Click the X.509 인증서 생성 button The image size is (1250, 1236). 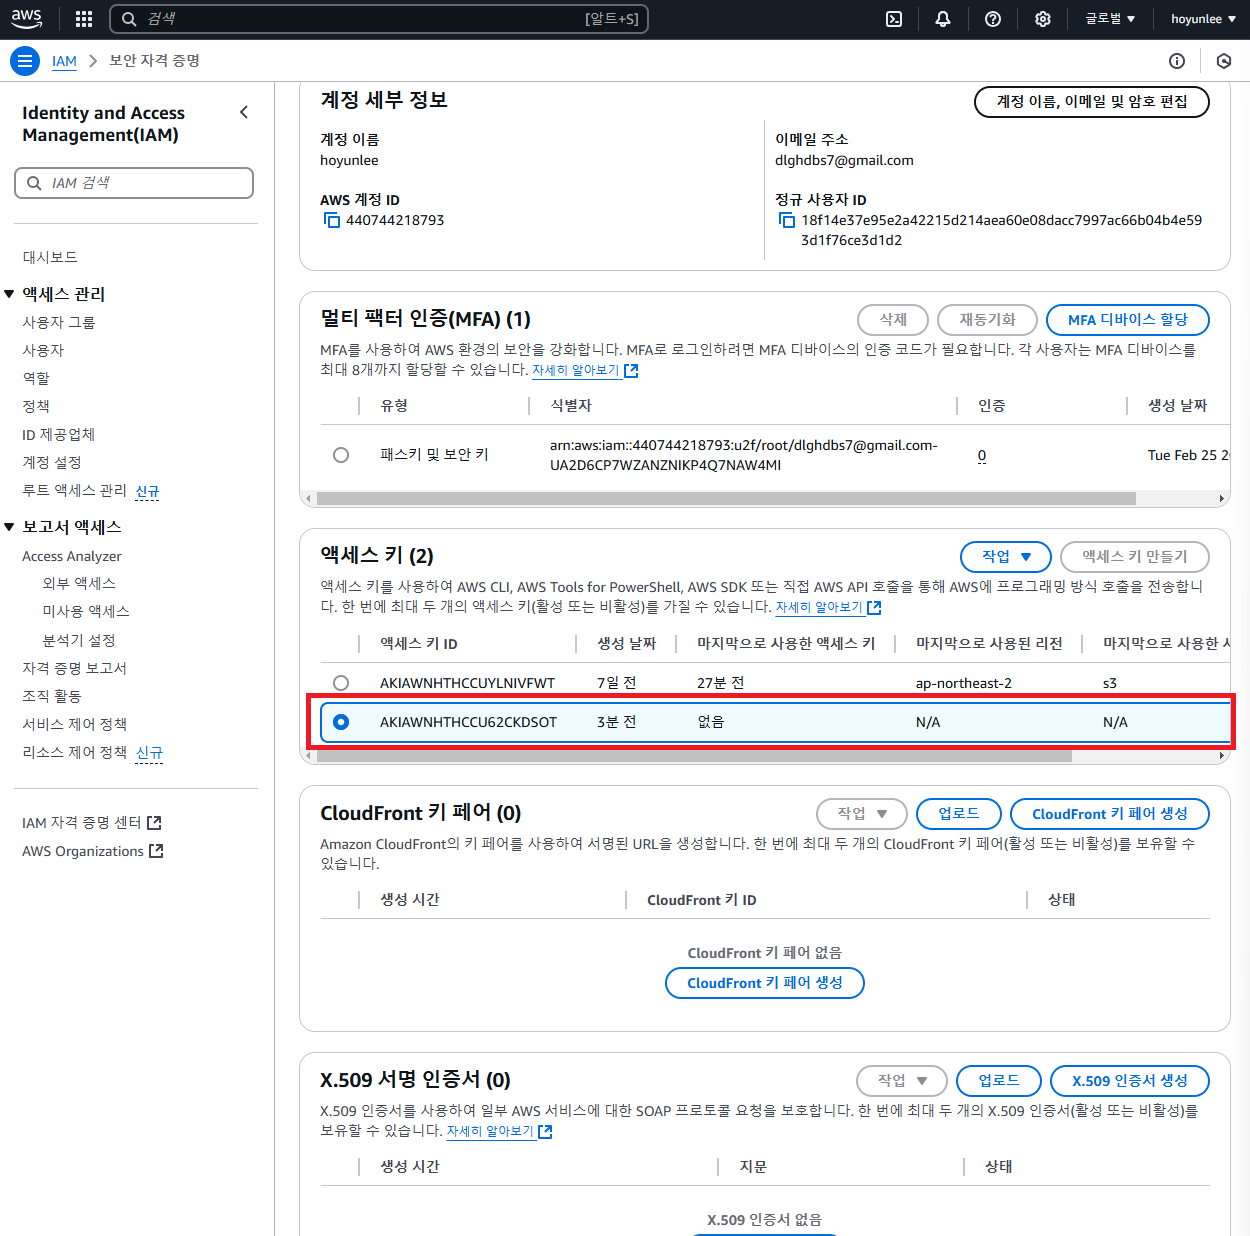[x=1130, y=1081]
